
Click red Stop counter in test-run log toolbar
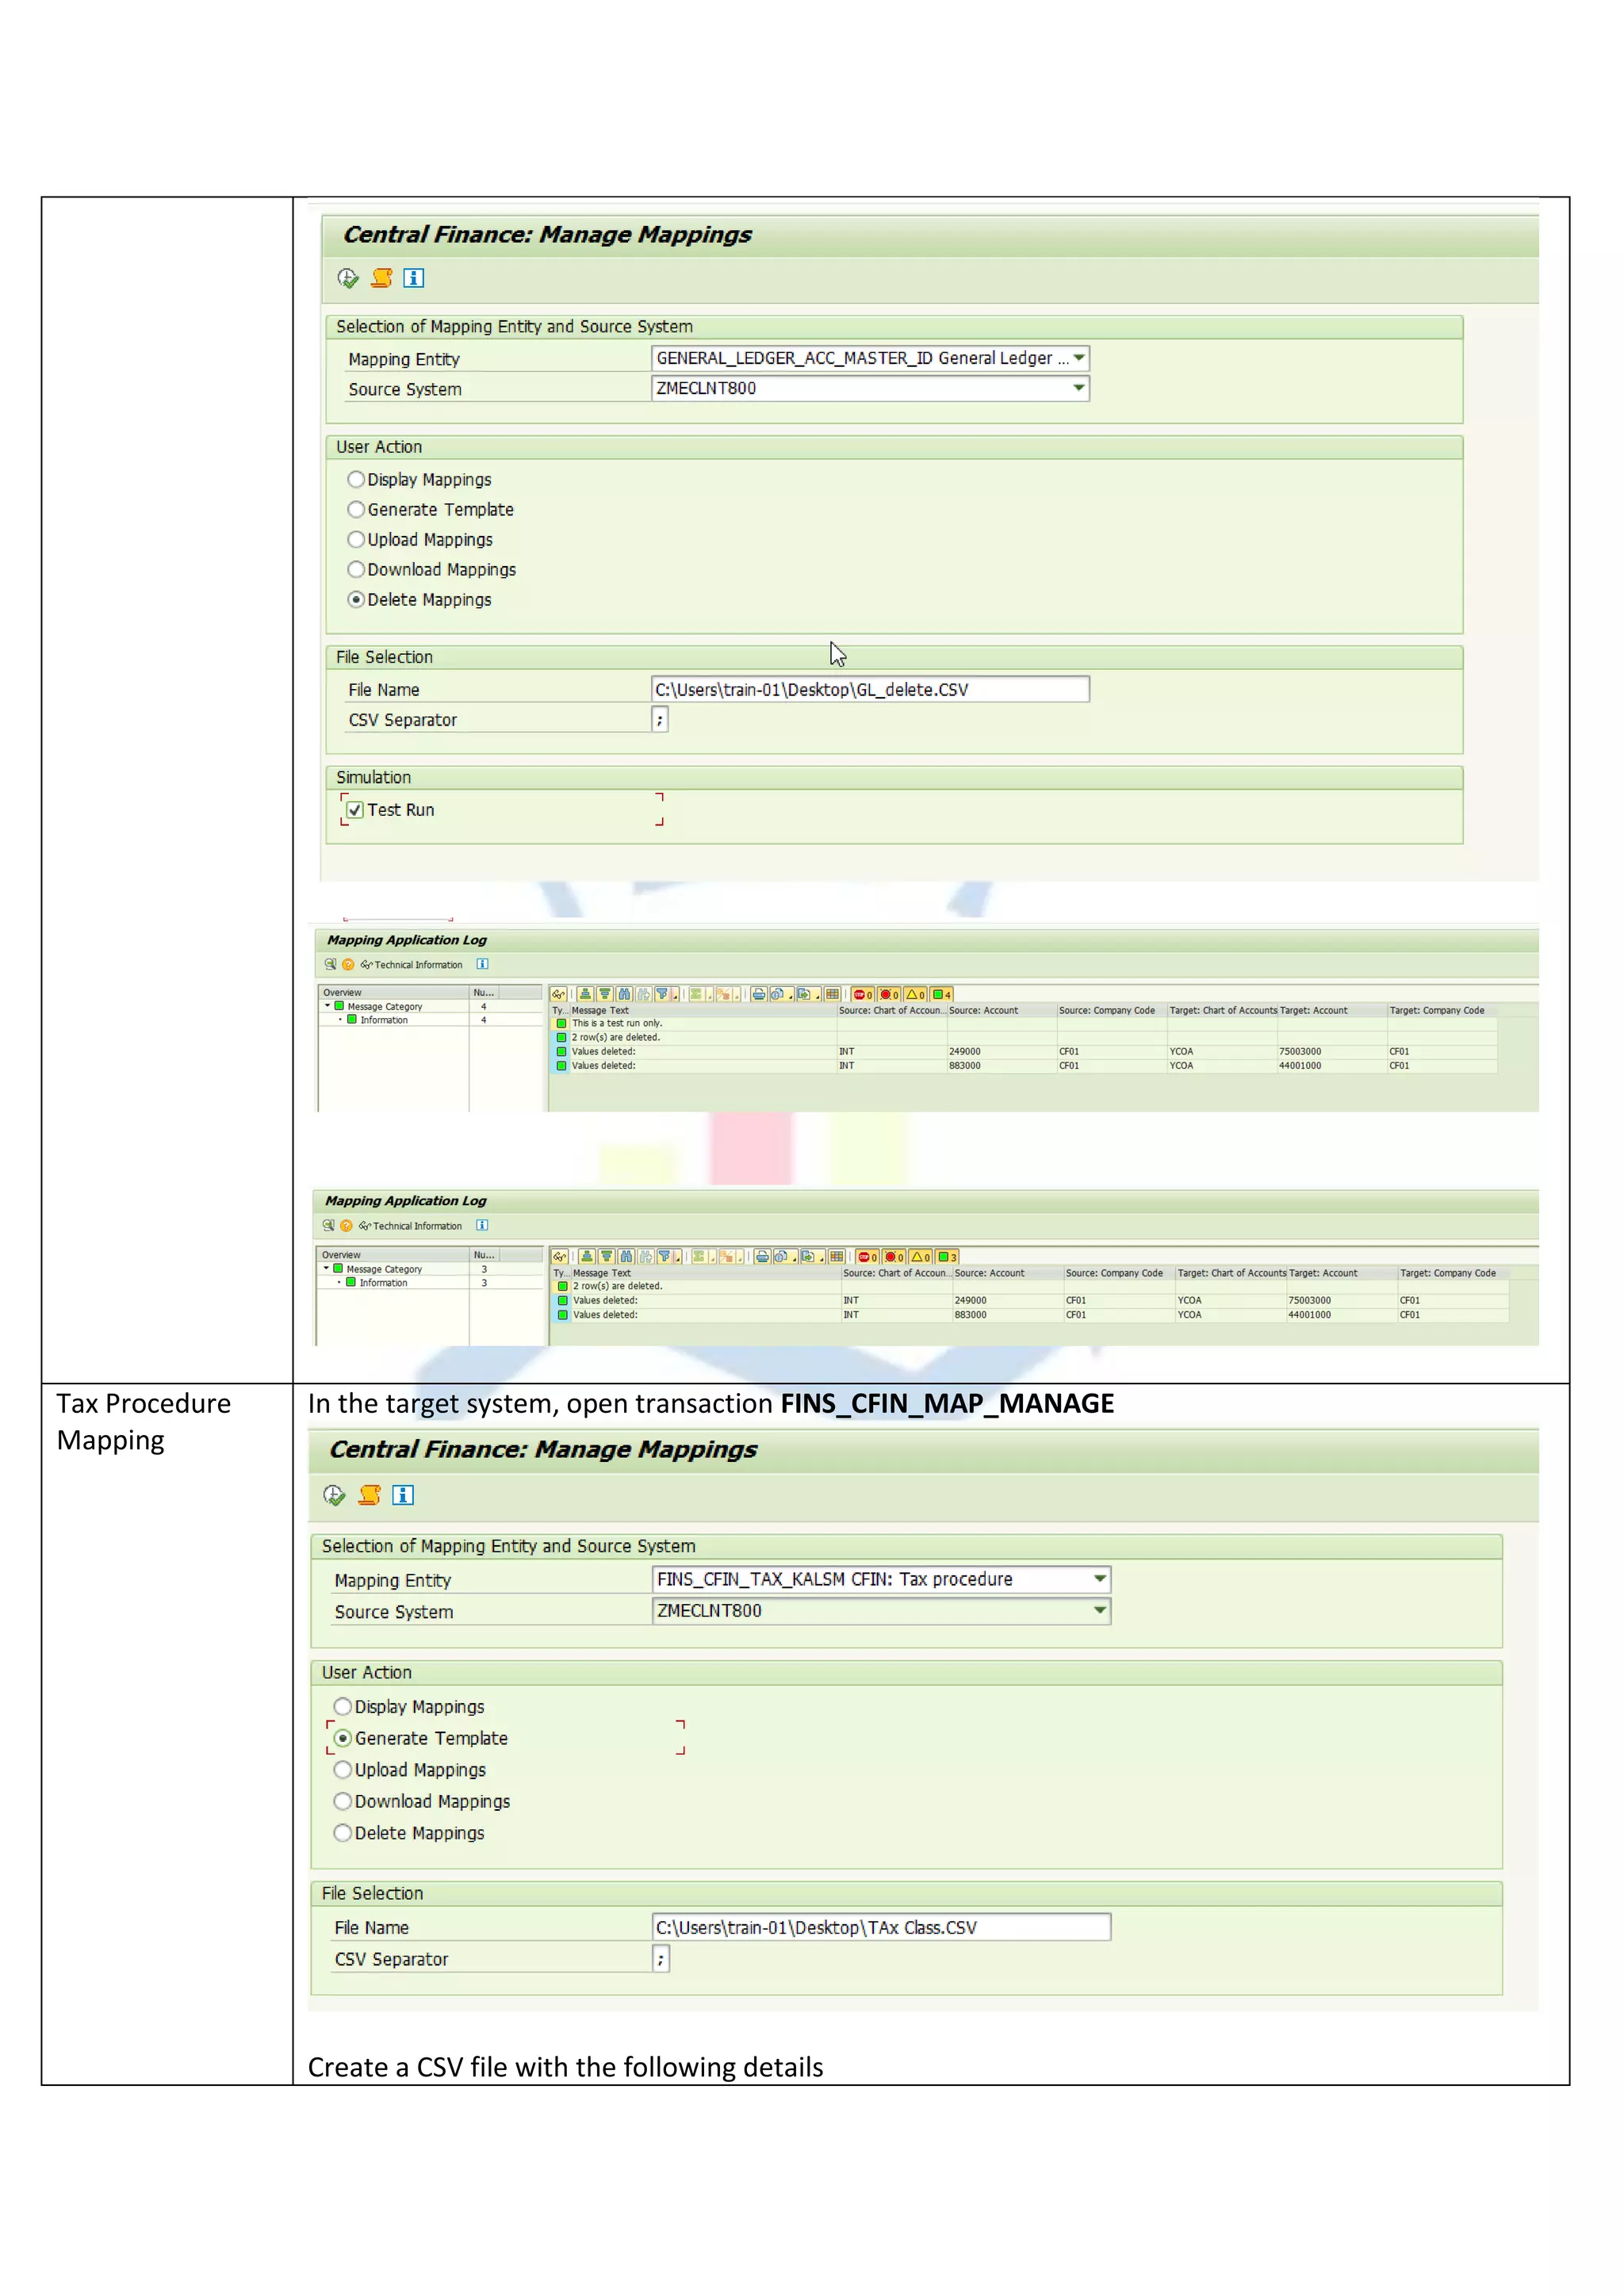click(x=863, y=994)
